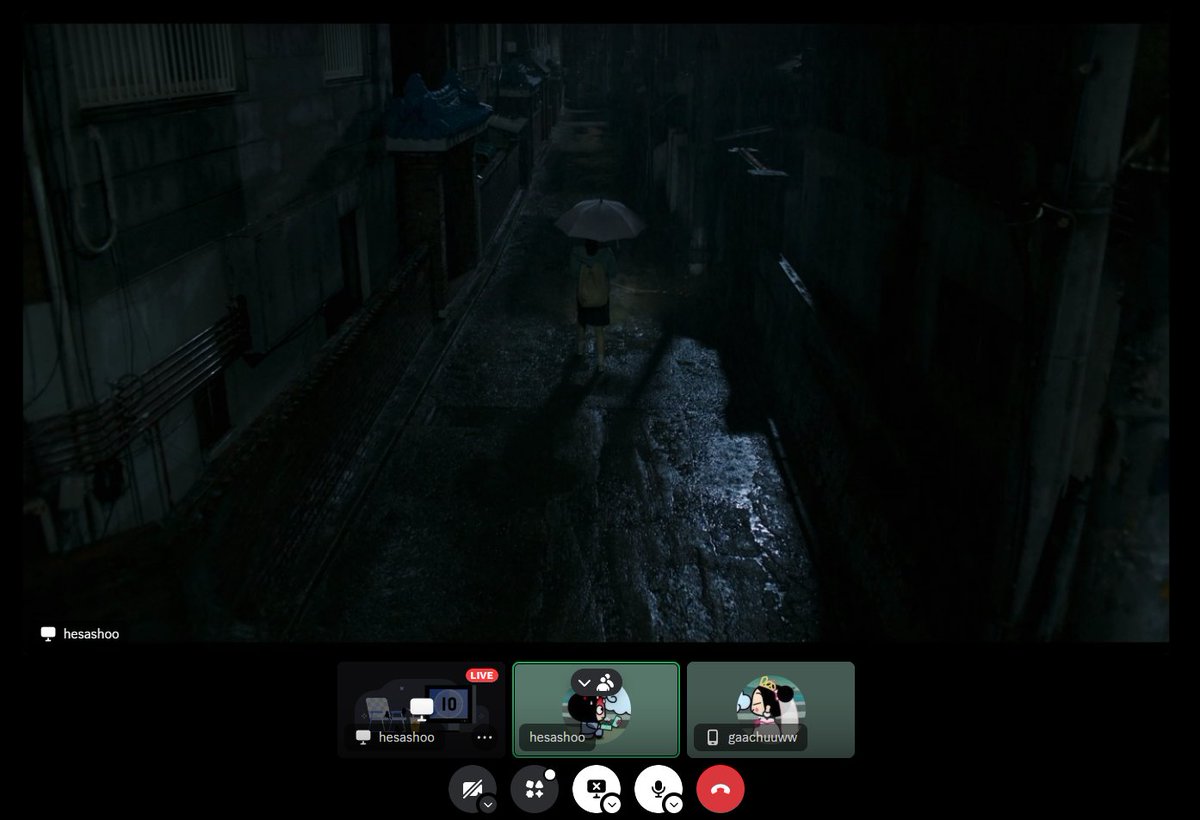Open screen share options dropdown arrow

pos(612,804)
